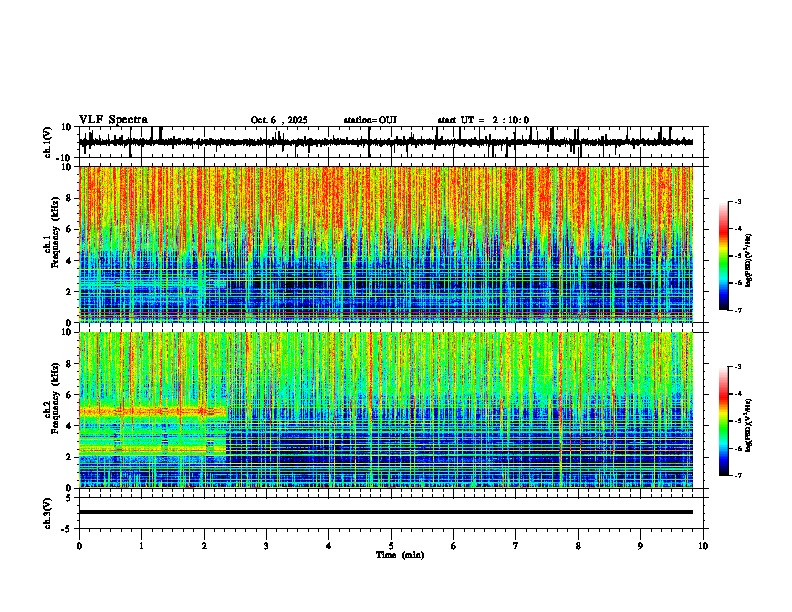Click inside the ch.2 spectrogram panel
This screenshot has height=612, width=792.
[386, 410]
